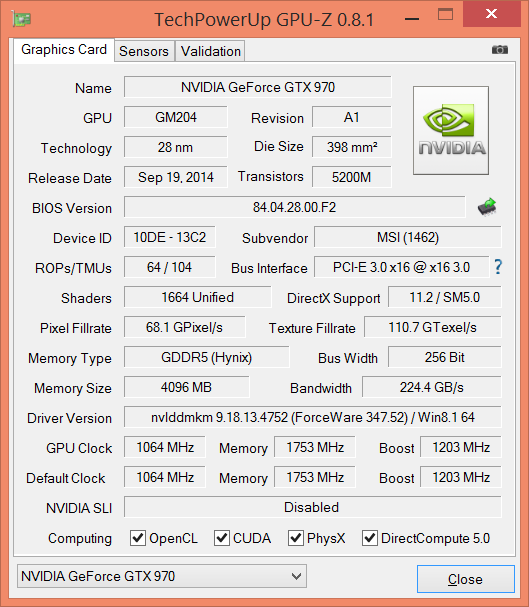
Task: Toggle the PhysX checkbox
Action: coord(296,538)
